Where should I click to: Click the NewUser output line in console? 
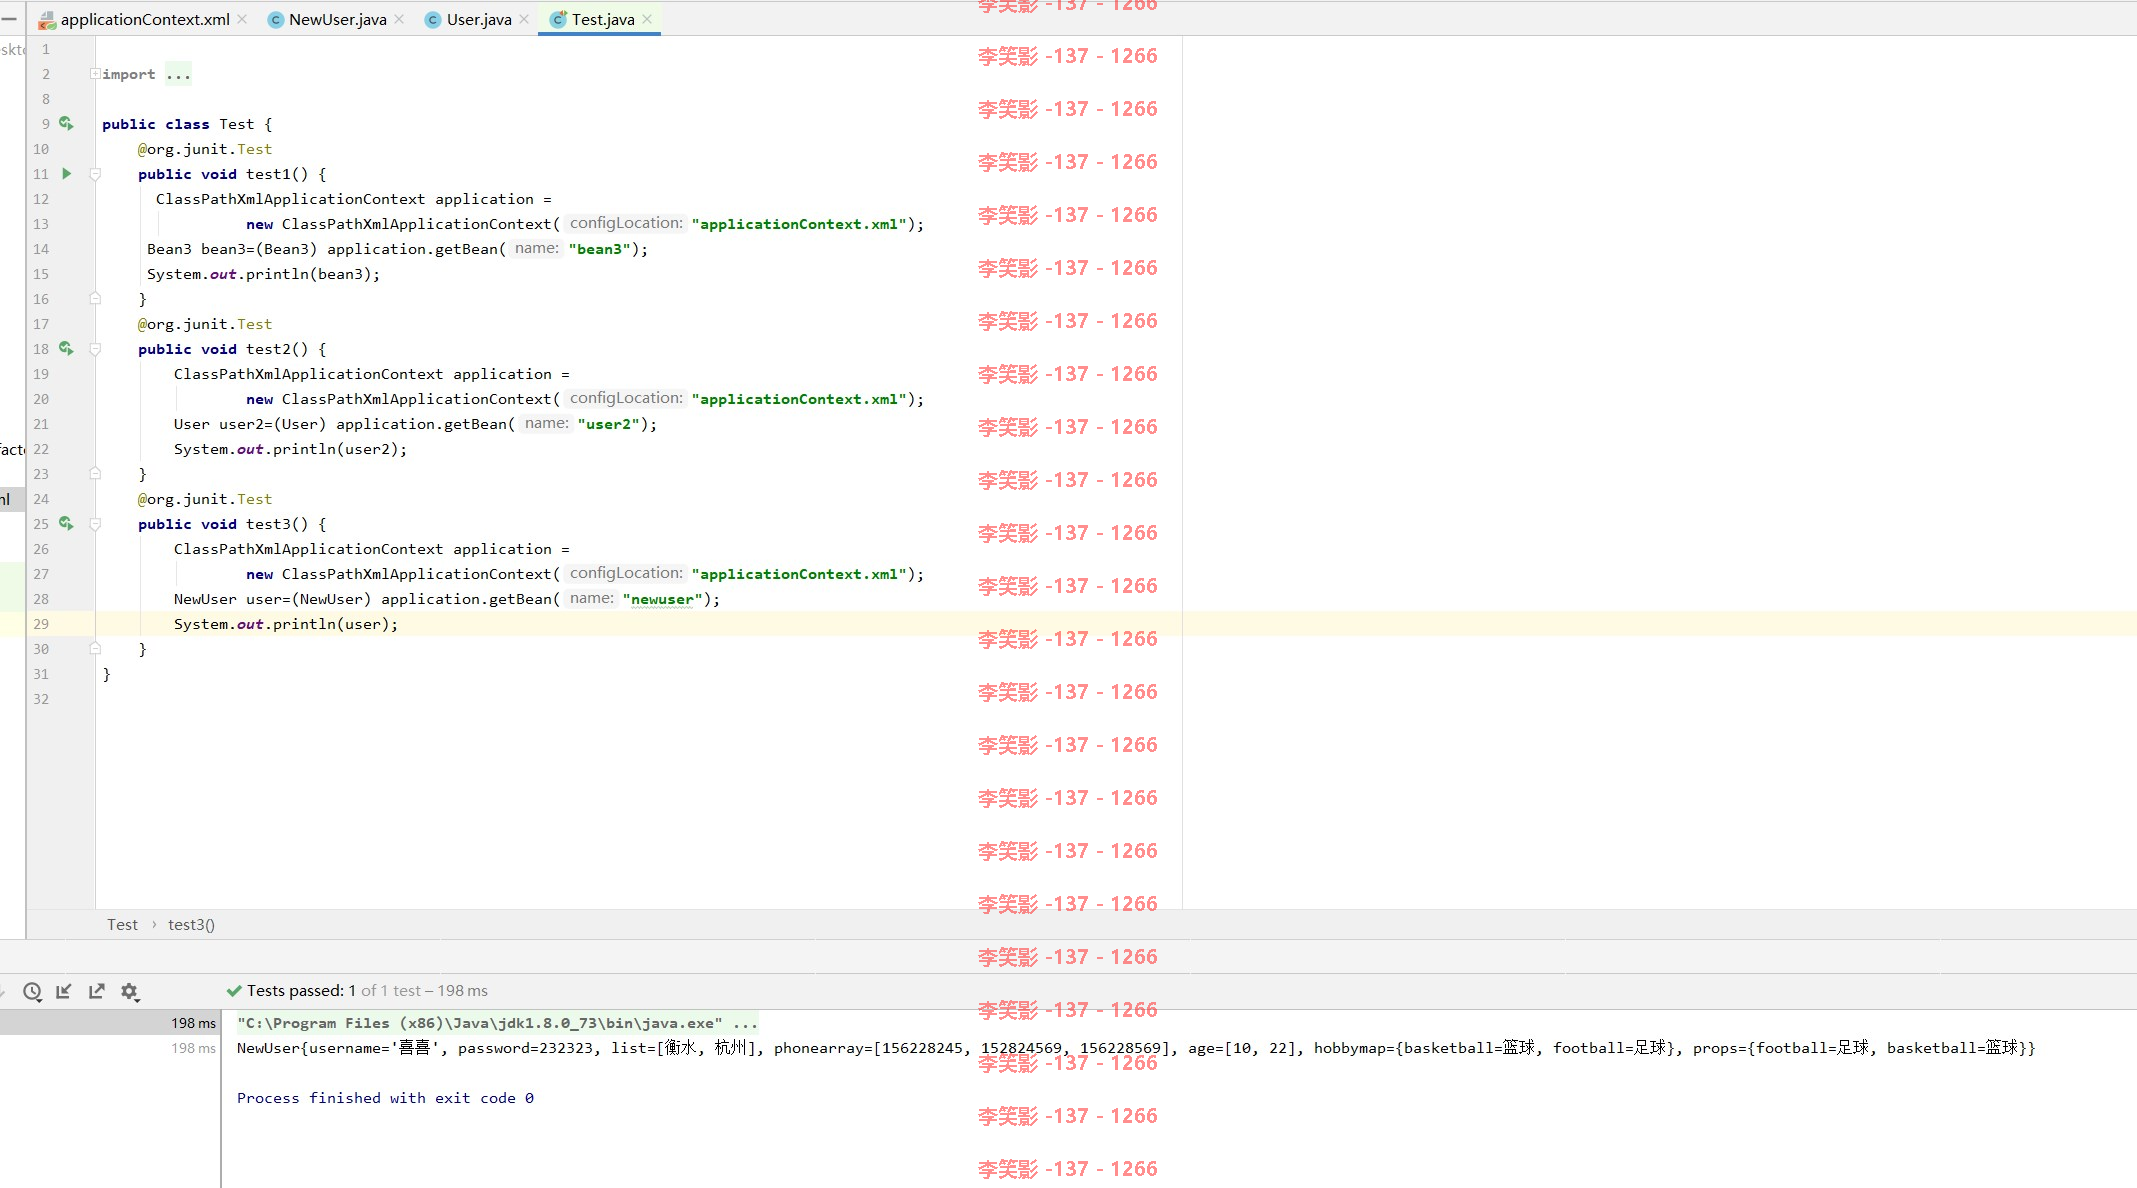(x=1136, y=1048)
